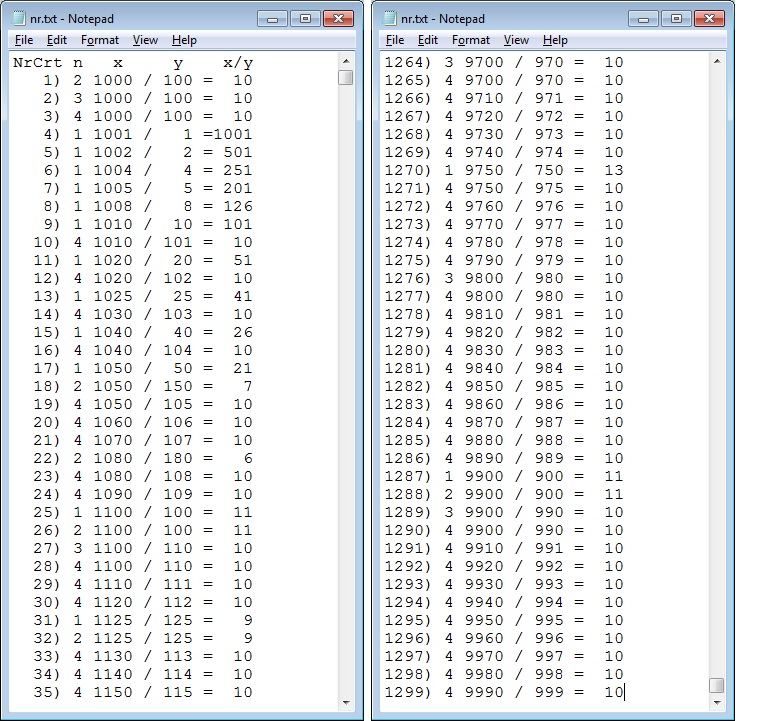The height and width of the screenshot is (721, 772).
Task: Click the Notepad icon in the left window title bar
Action: (19, 19)
